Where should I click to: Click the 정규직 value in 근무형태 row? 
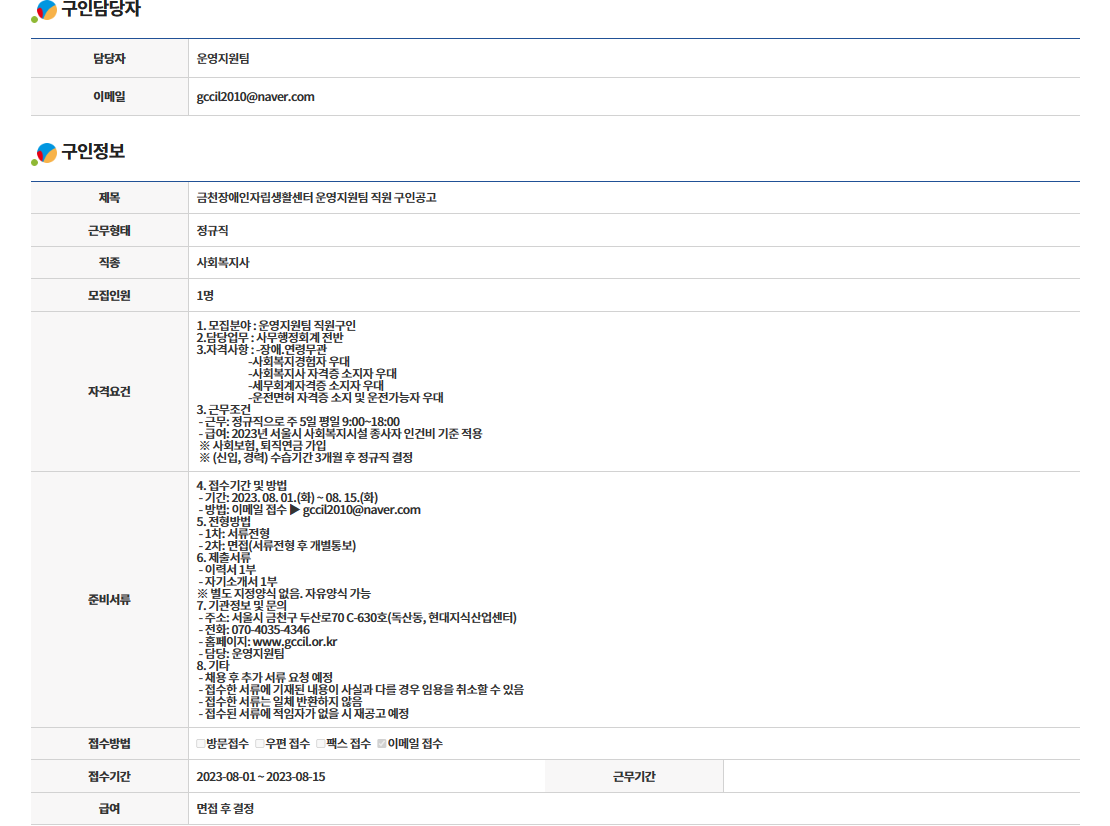click(x=213, y=231)
